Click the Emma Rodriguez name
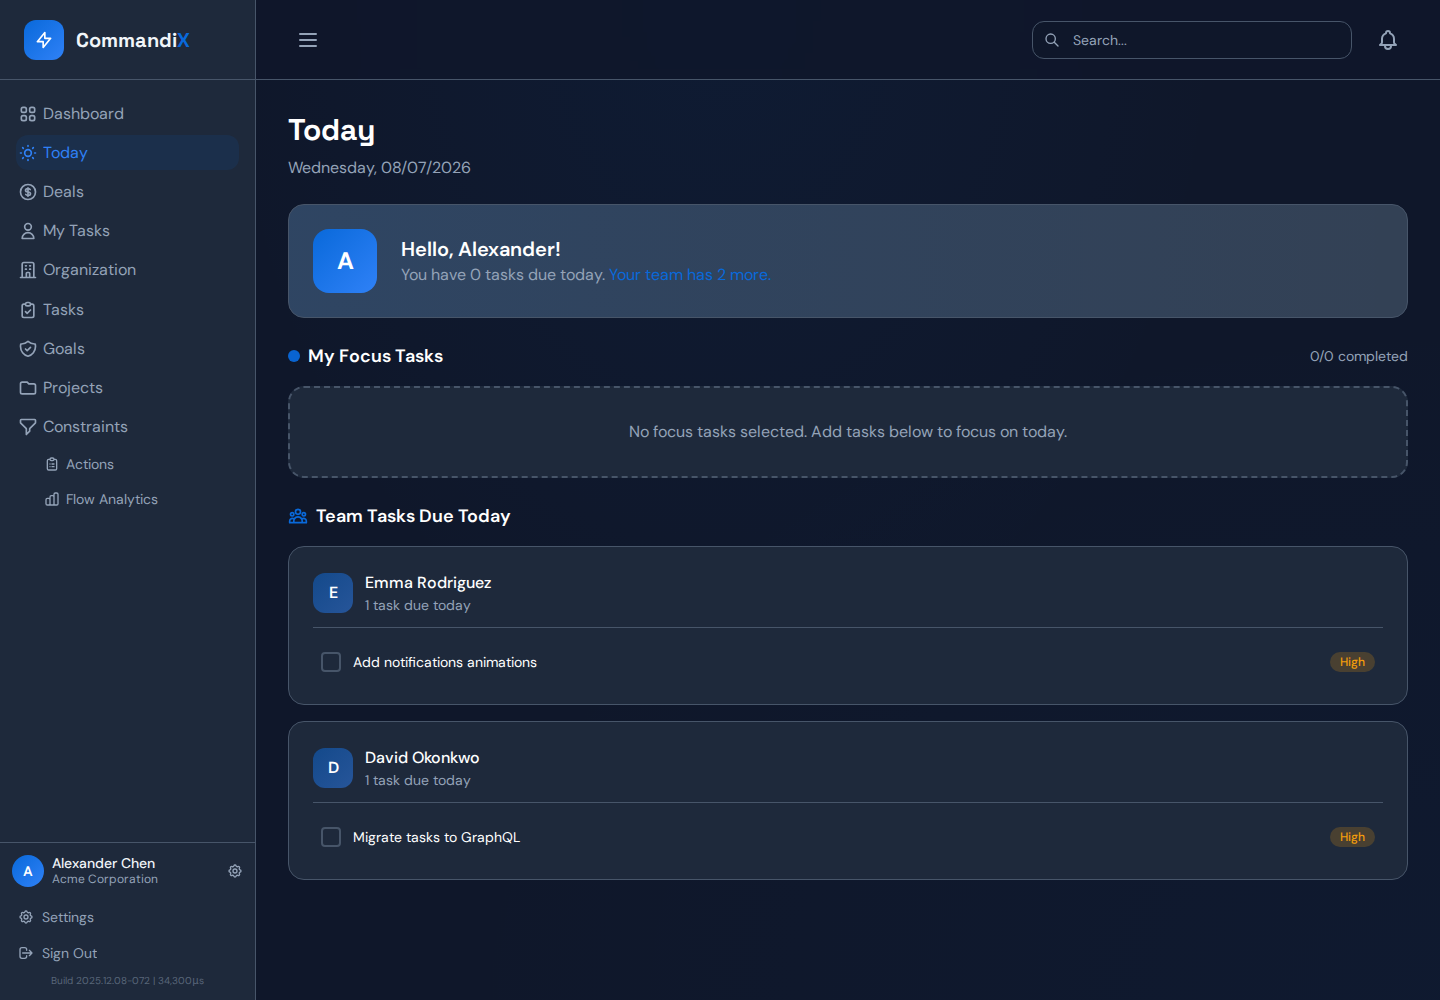This screenshot has height=1000, width=1440. click(428, 583)
